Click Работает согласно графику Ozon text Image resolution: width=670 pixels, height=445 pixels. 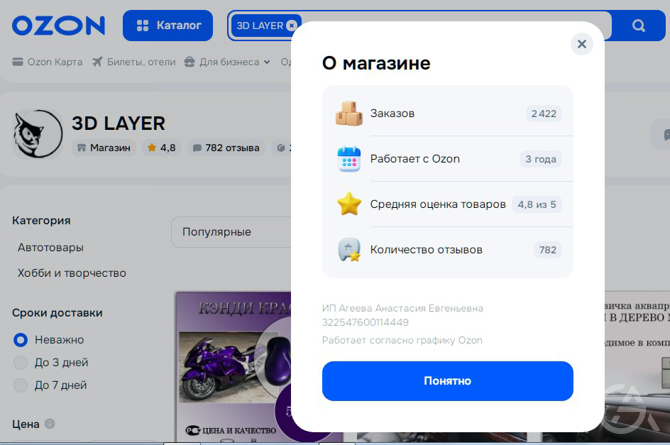pos(402,340)
